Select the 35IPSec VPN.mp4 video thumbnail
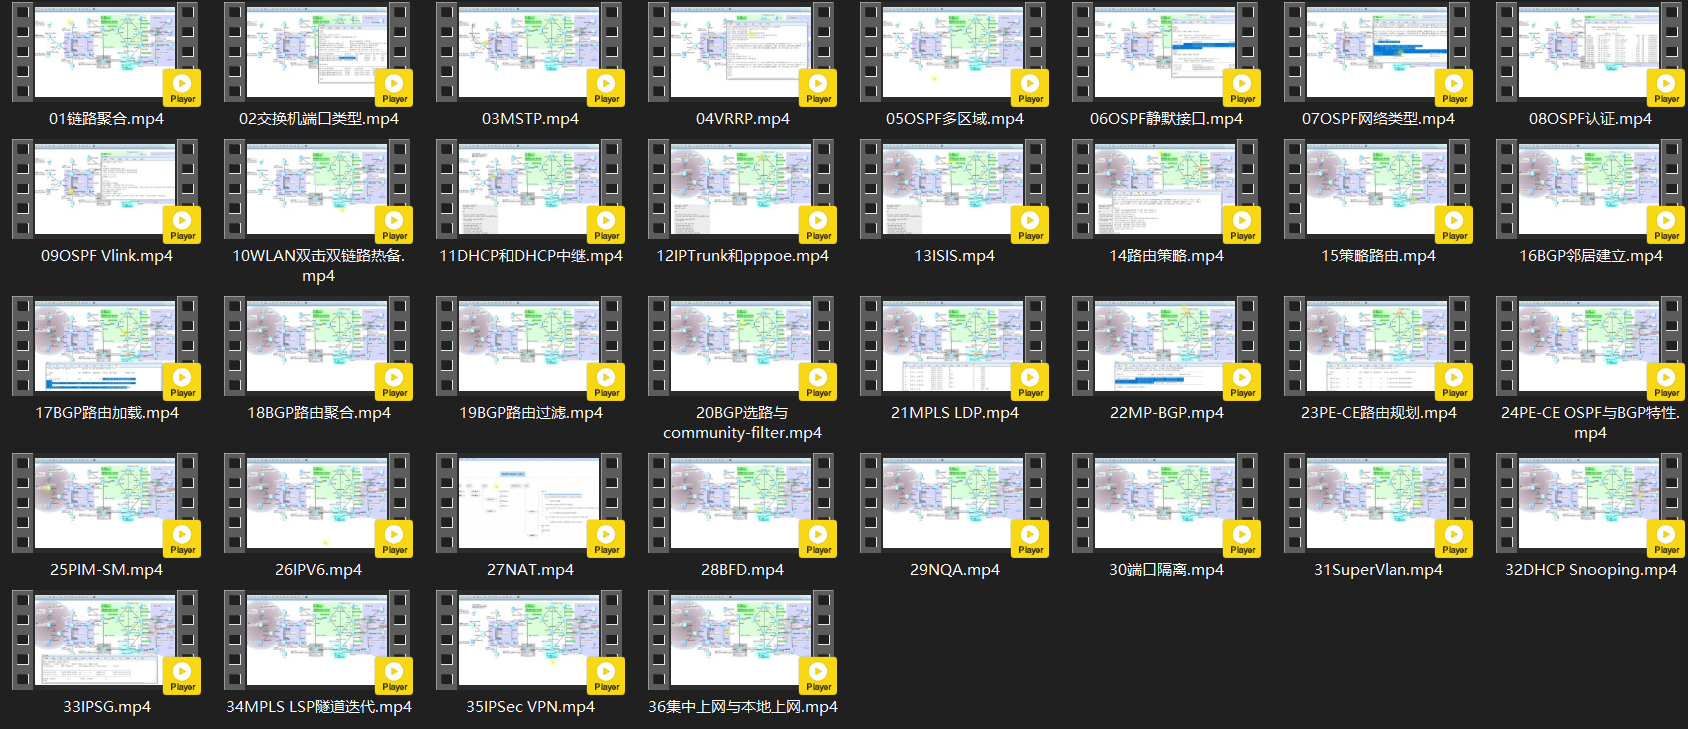The image size is (1688, 729). click(x=529, y=640)
